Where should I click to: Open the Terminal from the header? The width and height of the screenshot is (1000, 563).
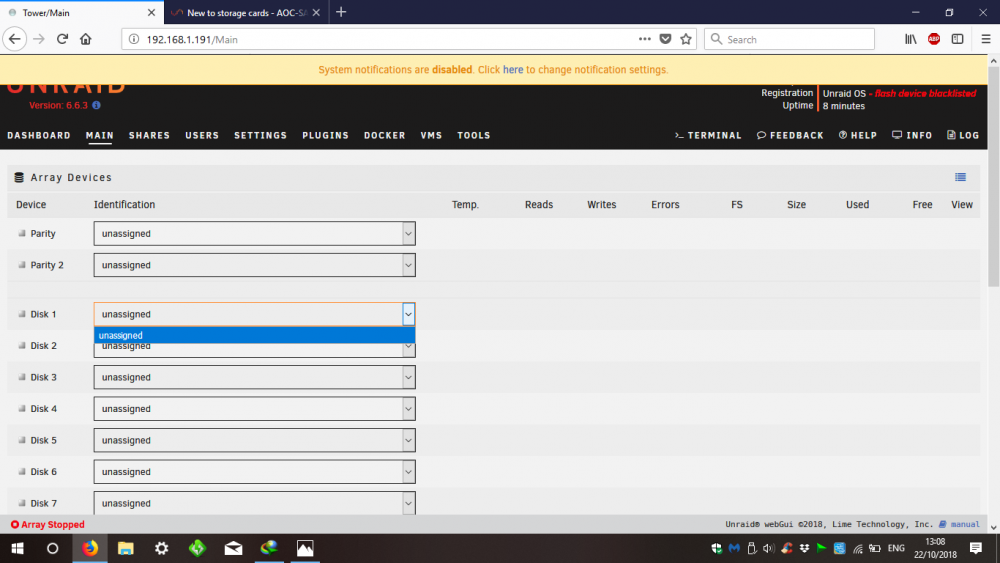709,135
